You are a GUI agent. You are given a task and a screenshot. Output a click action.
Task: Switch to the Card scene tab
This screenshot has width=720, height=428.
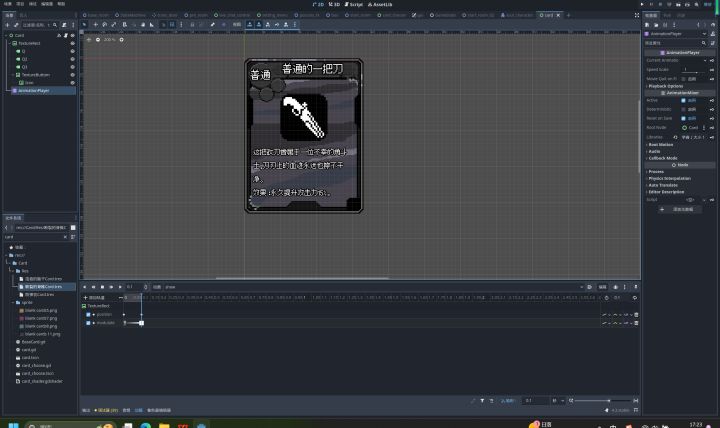[x=548, y=15]
